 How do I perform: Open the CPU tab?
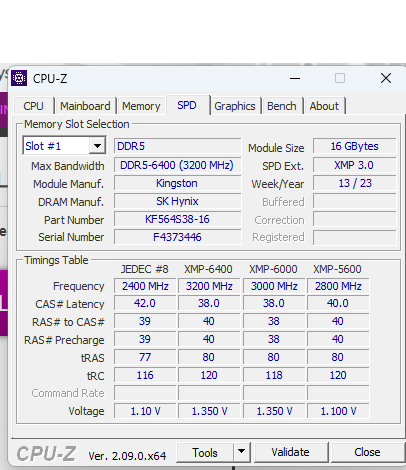click(x=33, y=106)
